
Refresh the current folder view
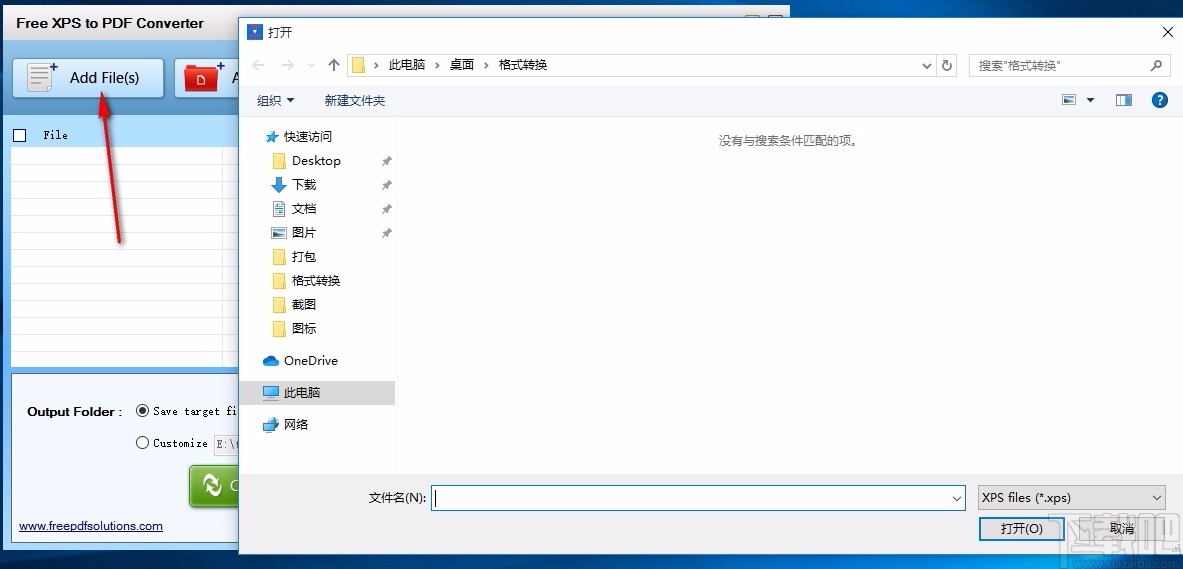[x=947, y=66]
